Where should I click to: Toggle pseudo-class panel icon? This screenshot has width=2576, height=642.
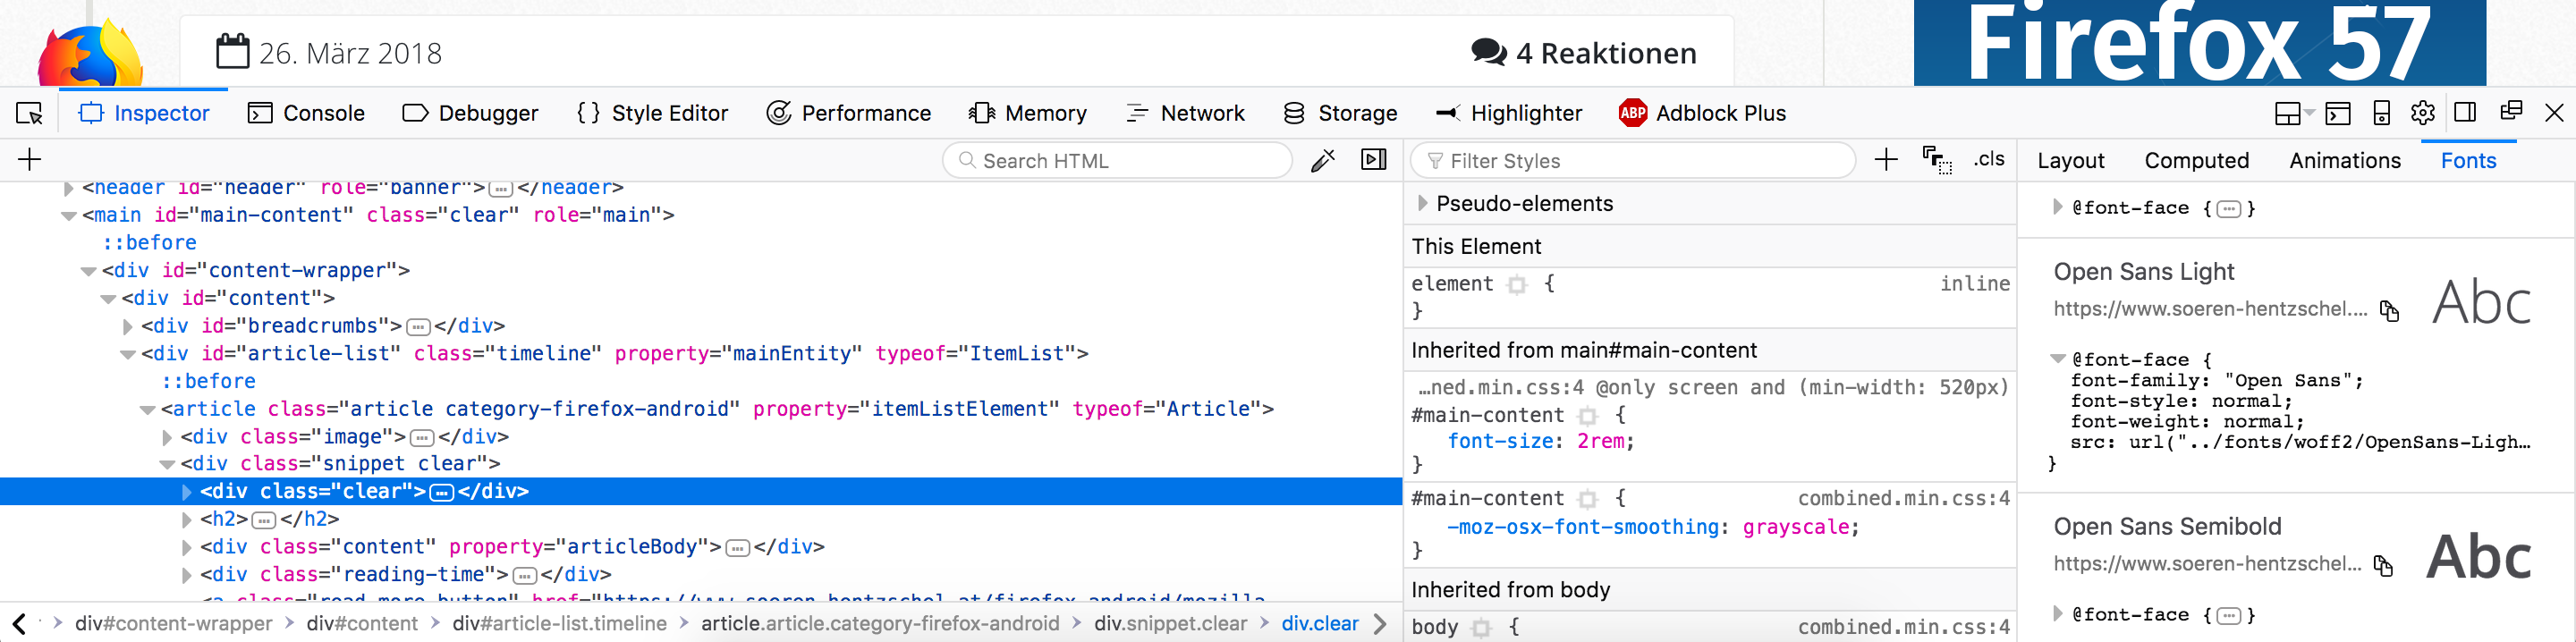coord(1936,160)
